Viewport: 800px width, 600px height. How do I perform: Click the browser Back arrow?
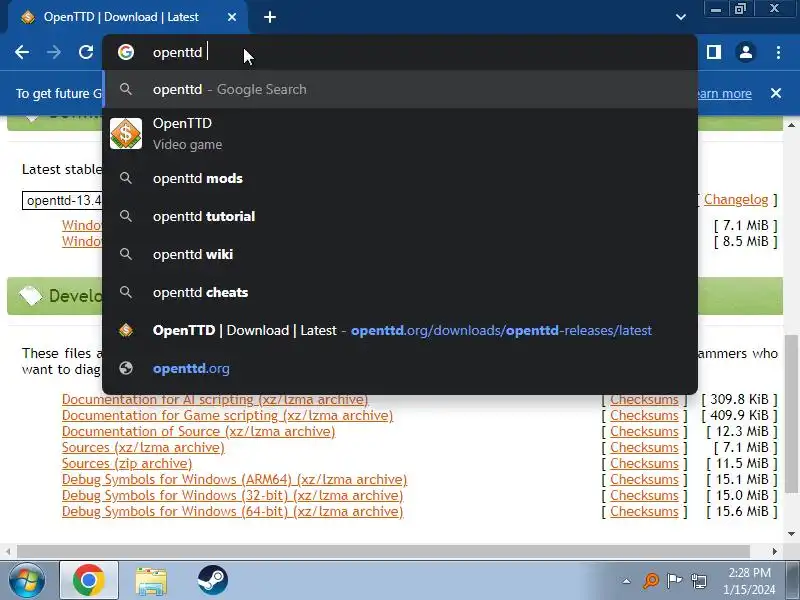pyautogui.click(x=22, y=52)
